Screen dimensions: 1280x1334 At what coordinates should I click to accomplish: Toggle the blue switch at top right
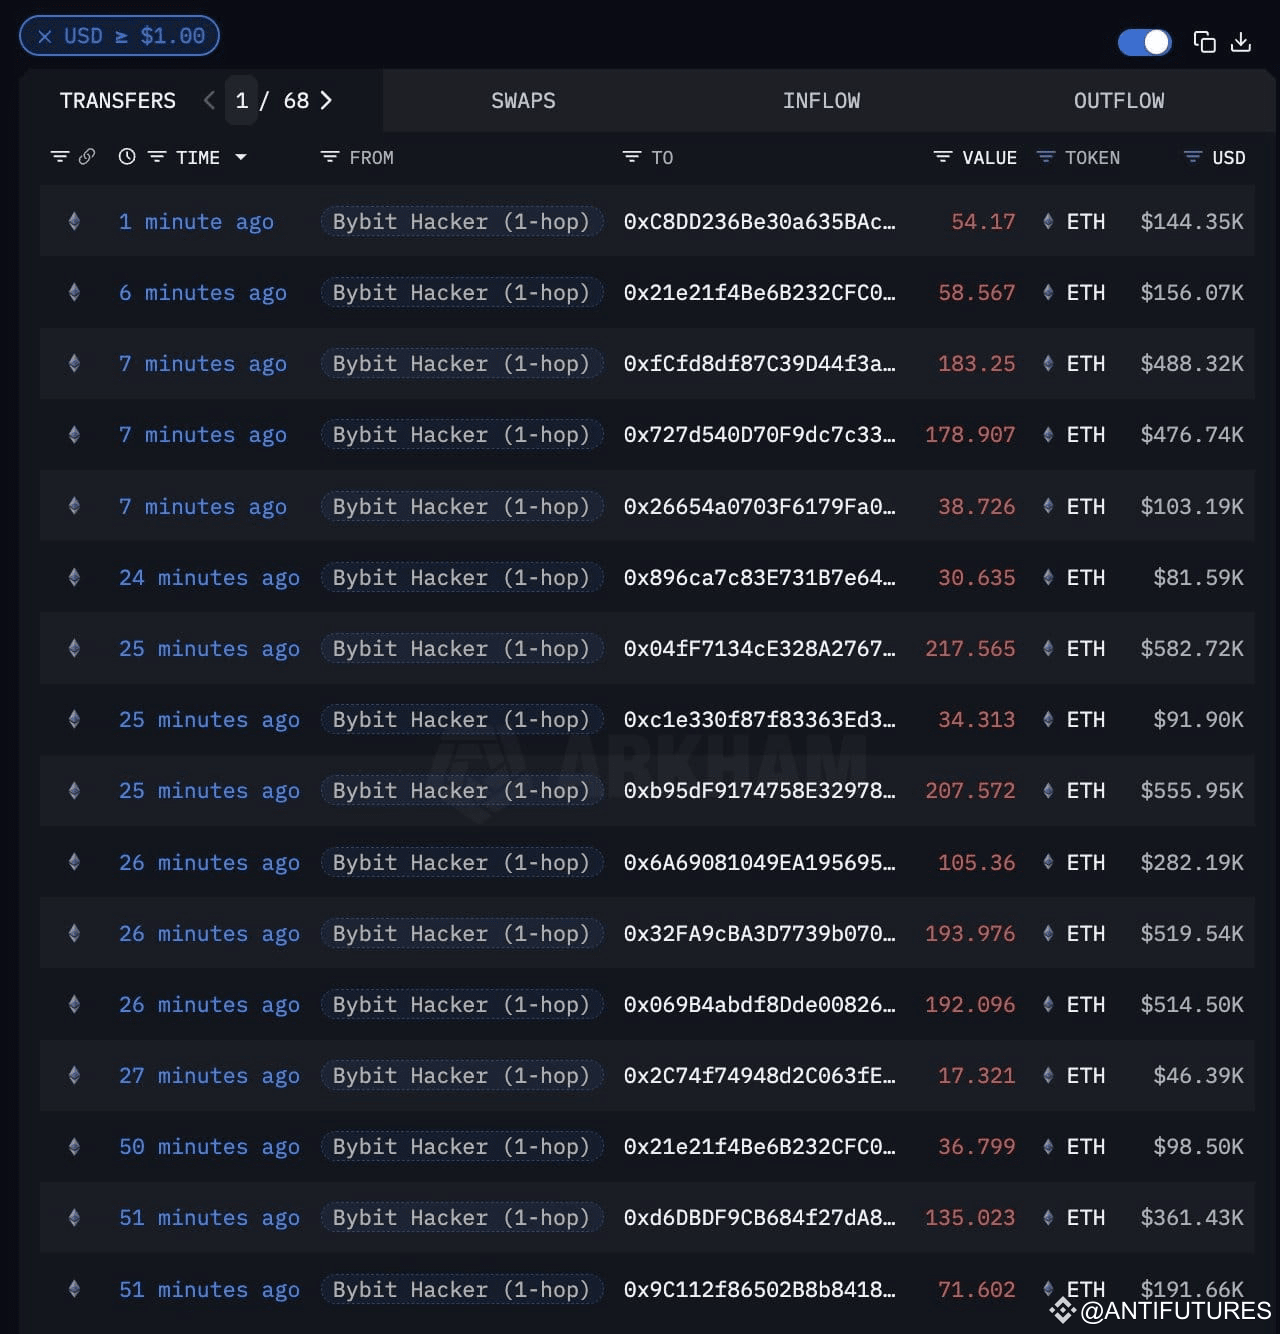[x=1144, y=42]
